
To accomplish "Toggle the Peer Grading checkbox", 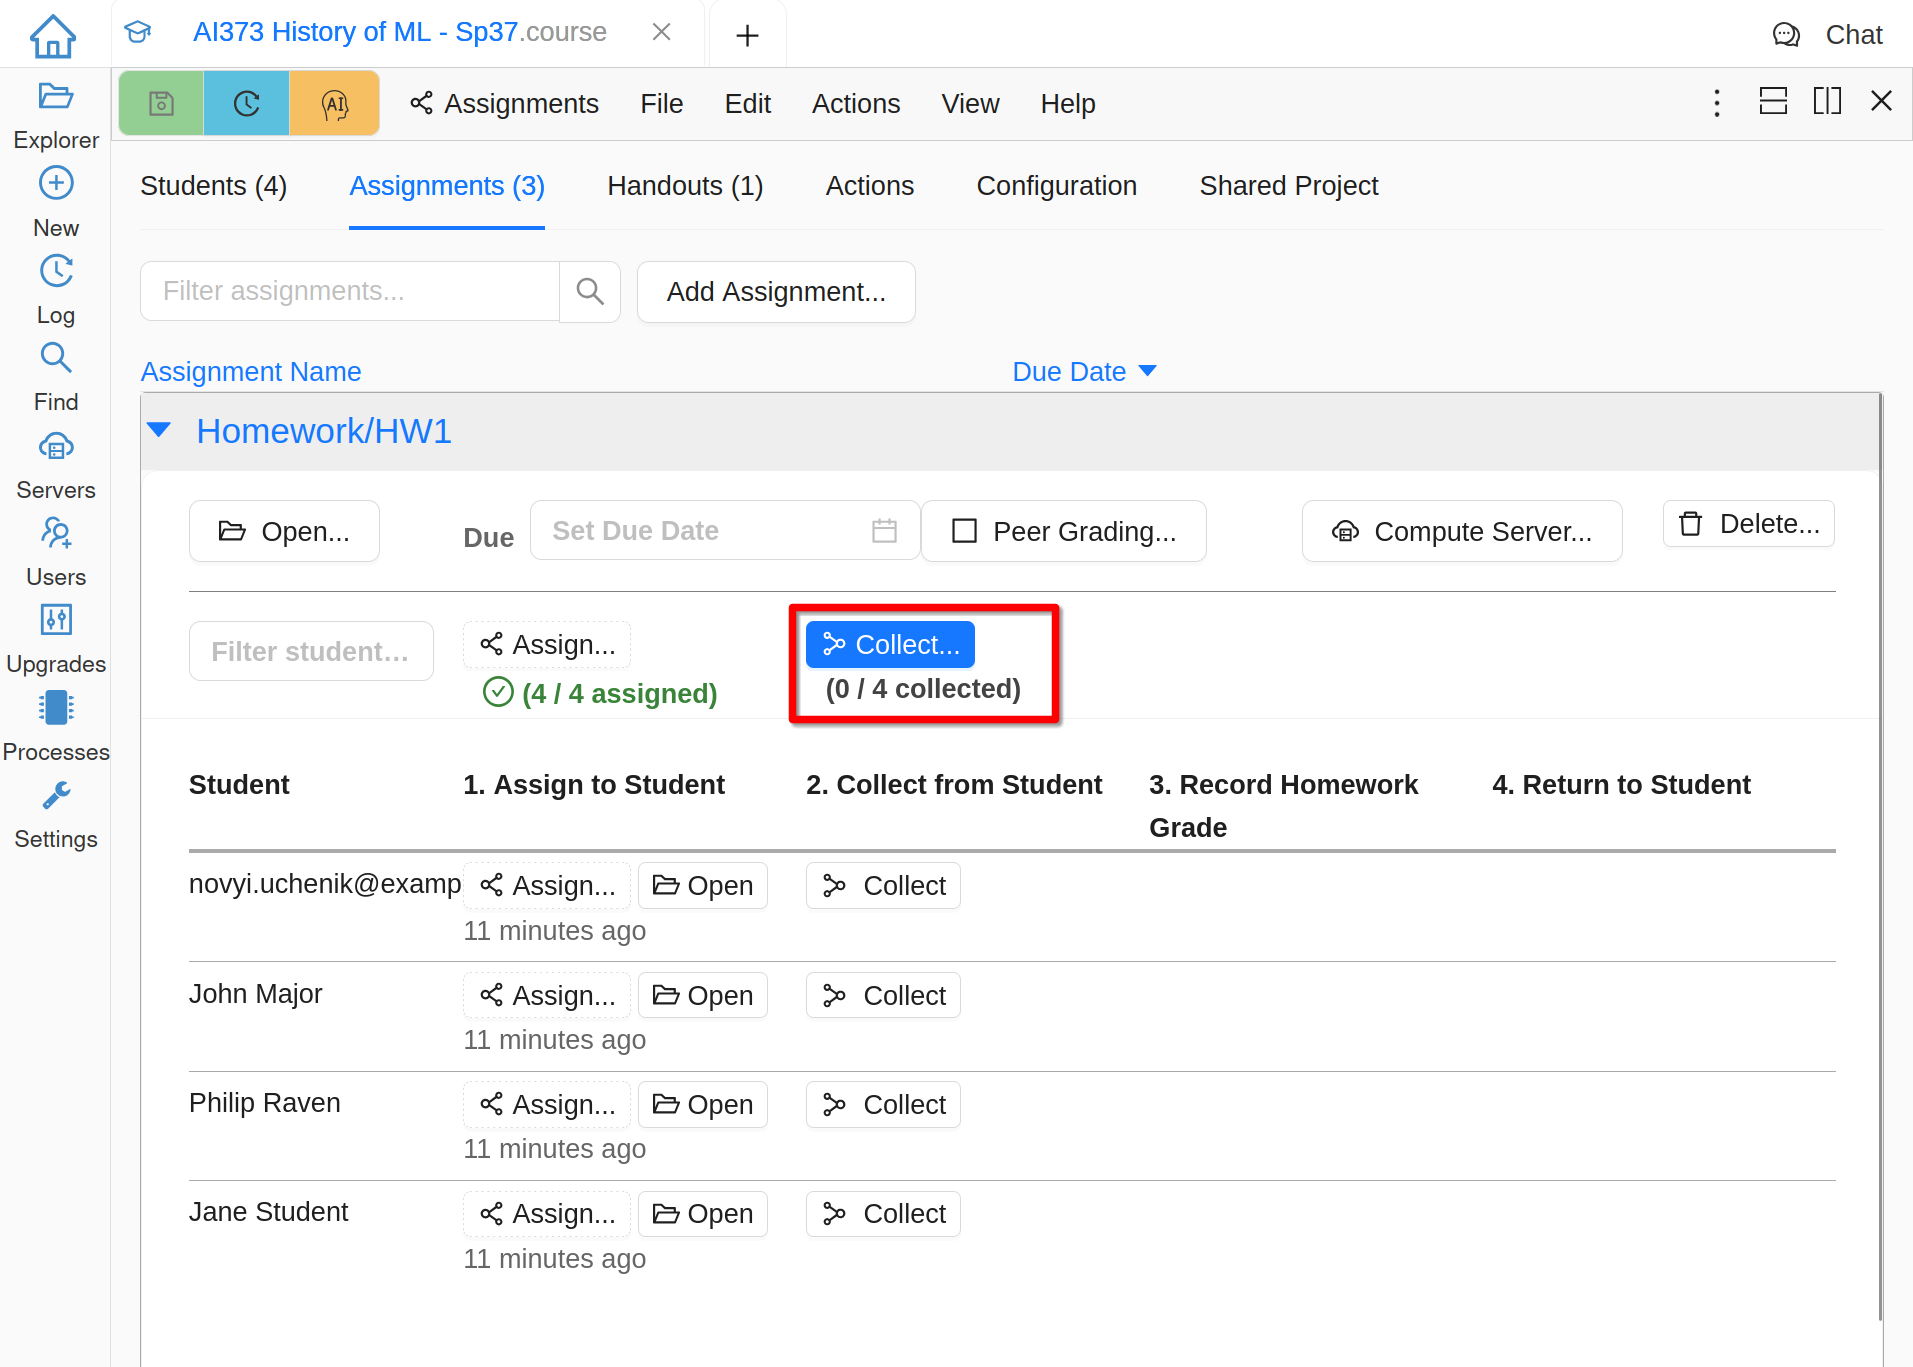I will pyautogui.click(x=964, y=531).
